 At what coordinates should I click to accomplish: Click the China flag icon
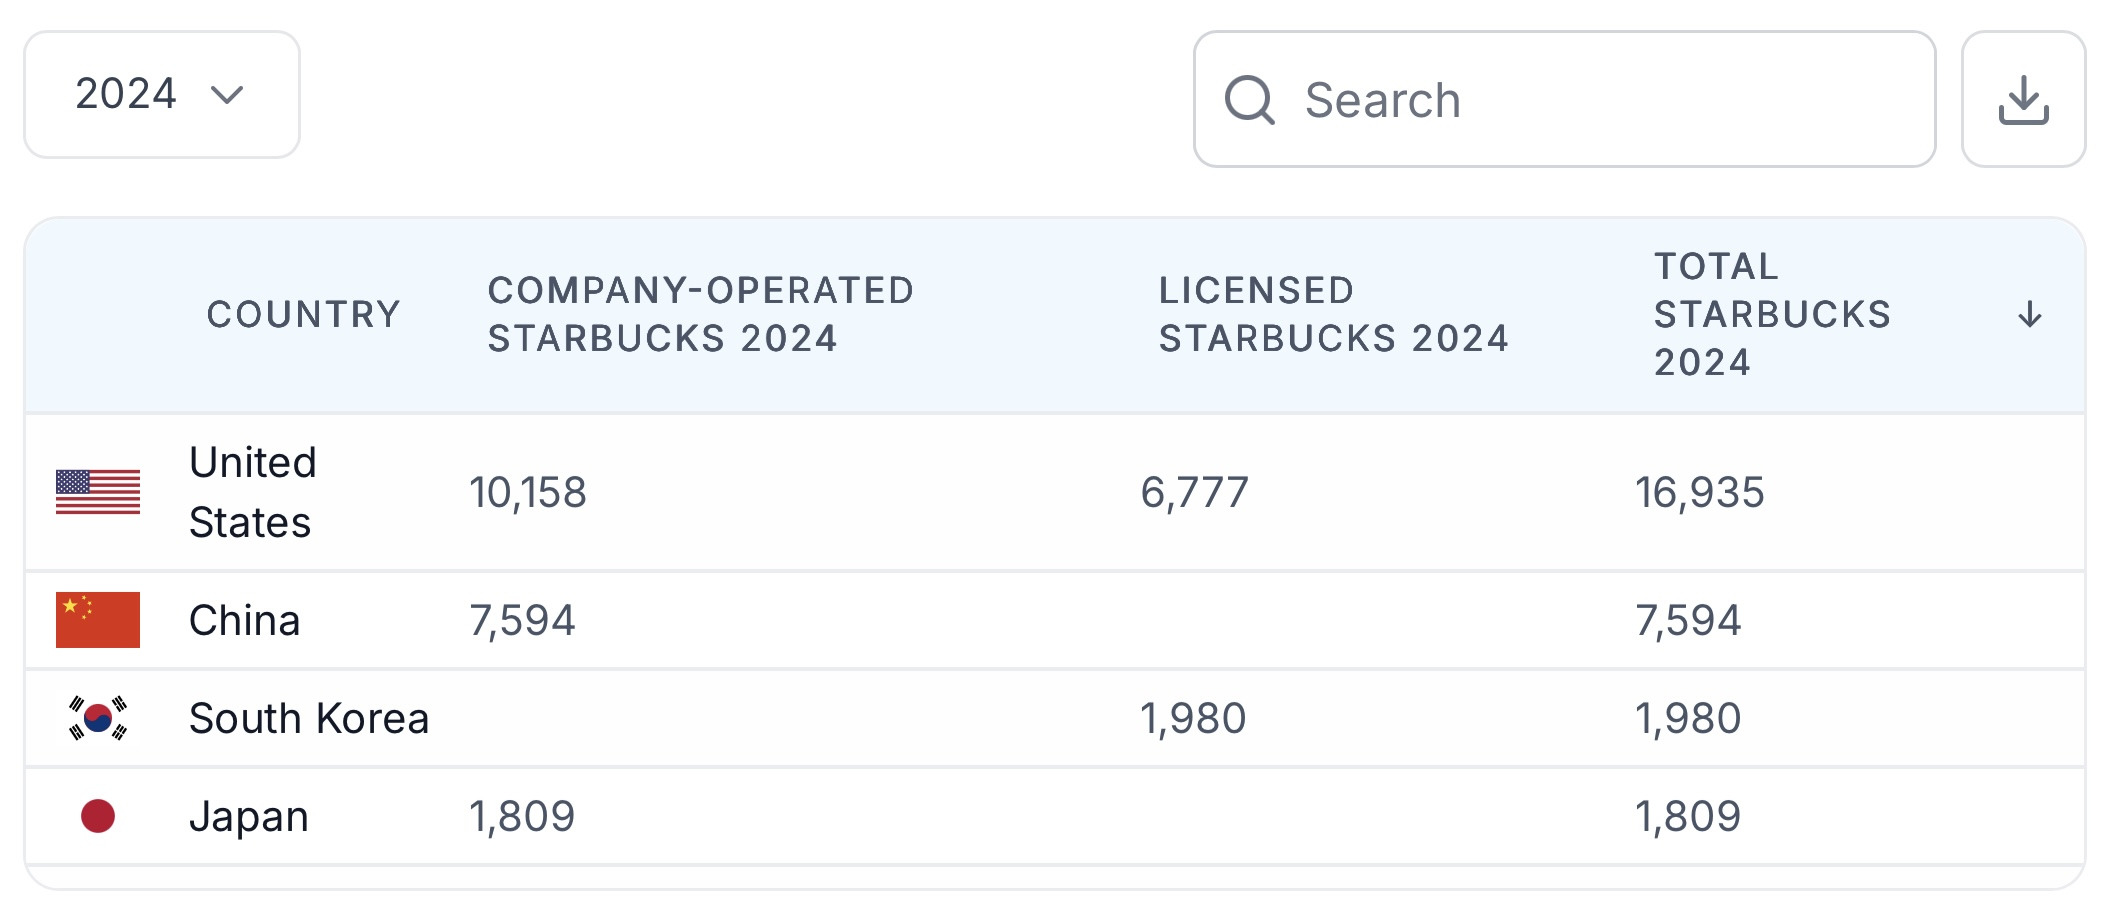point(98,620)
